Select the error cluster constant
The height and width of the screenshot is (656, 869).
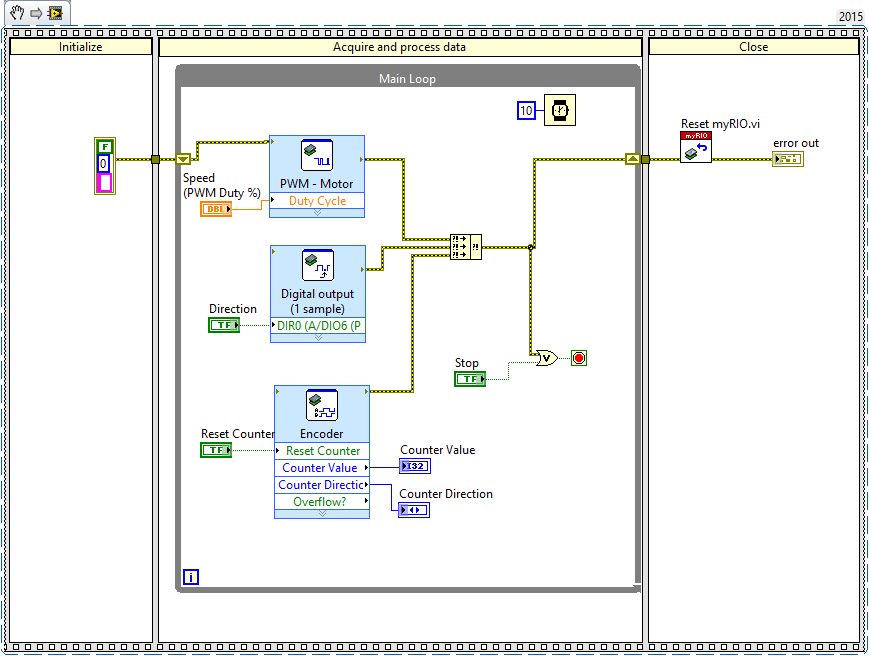[x=105, y=166]
